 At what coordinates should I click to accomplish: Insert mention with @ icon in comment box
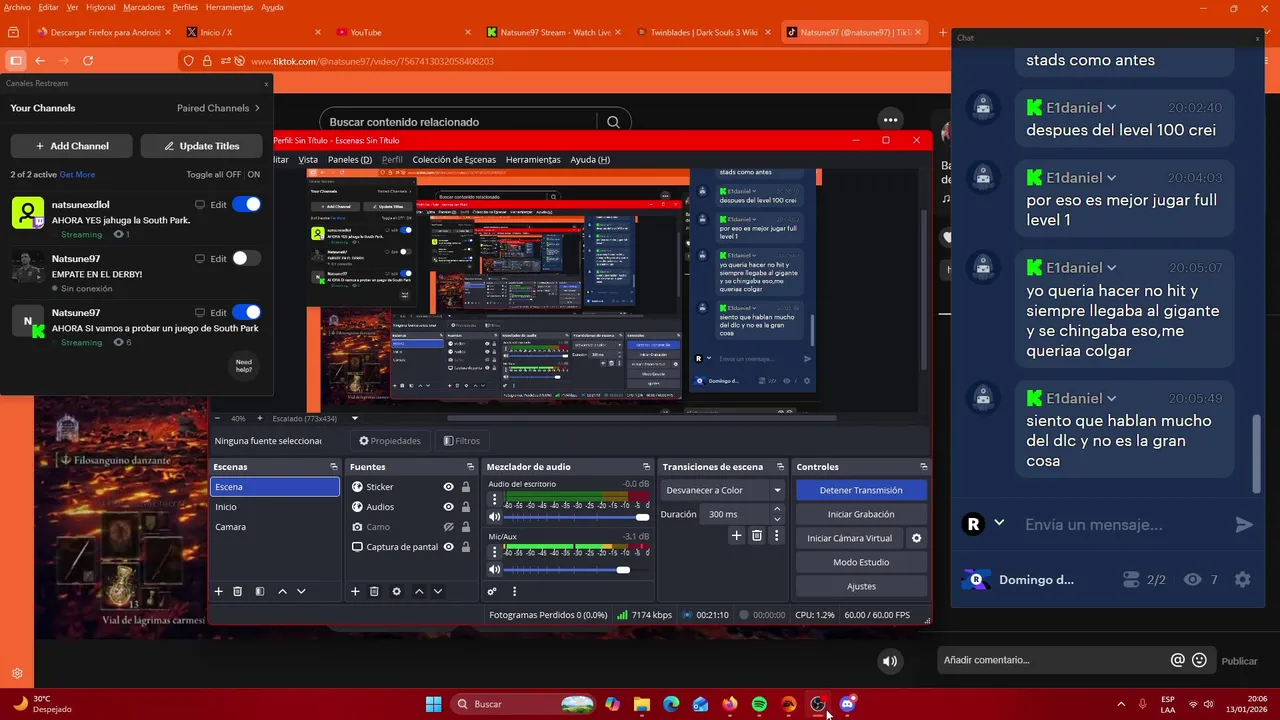tap(1178, 660)
